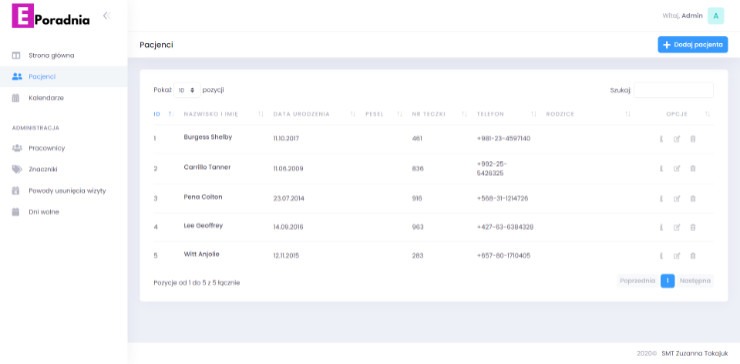Delete patient Pena Colton
The height and width of the screenshot is (364, 740).
point(693,199)
